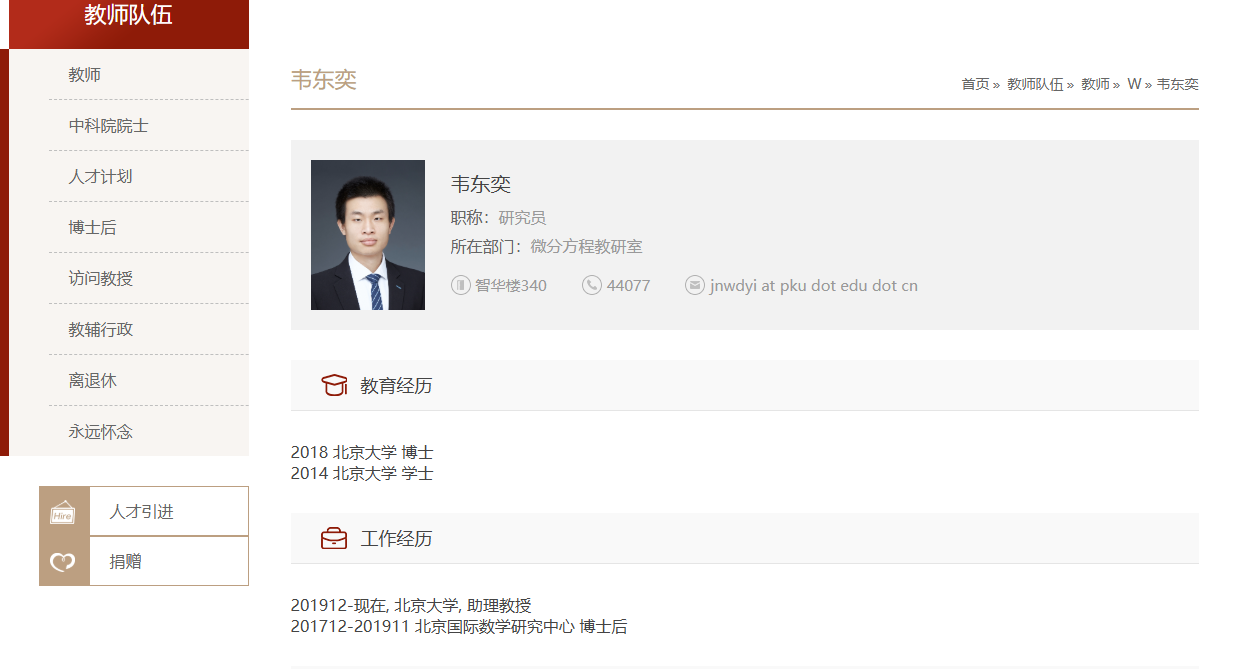Click the 首页 breadcrumb link
This screenshot has width=1238, height=669.
(975, 84)
